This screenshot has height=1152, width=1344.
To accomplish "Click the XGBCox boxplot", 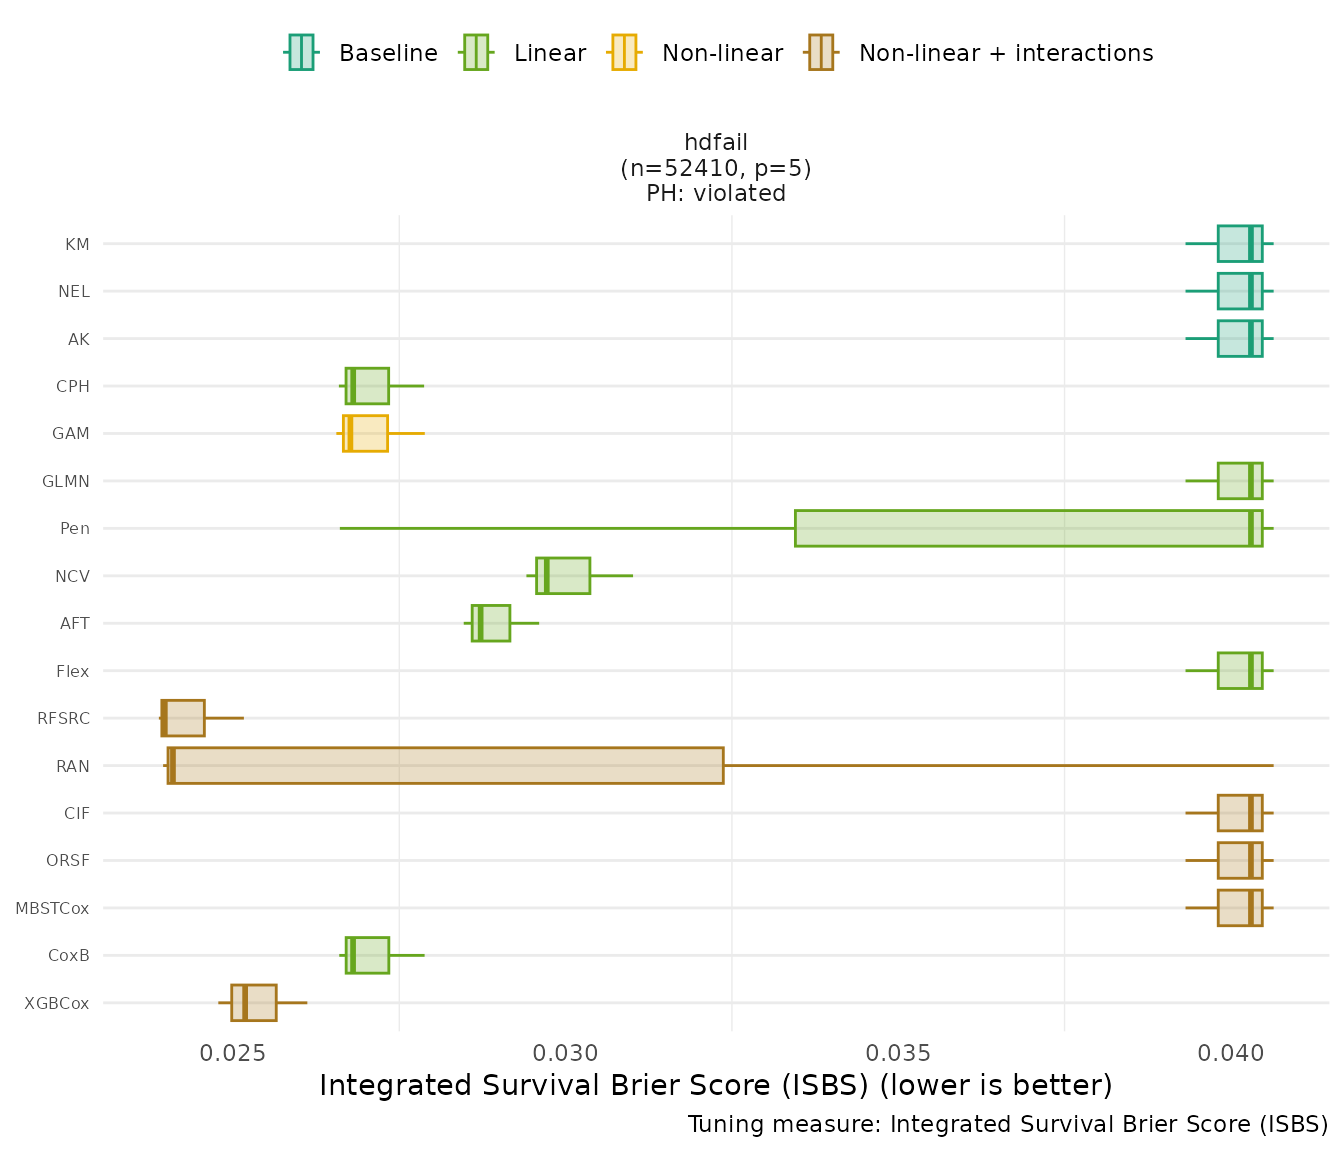I will click(253, 1002).
